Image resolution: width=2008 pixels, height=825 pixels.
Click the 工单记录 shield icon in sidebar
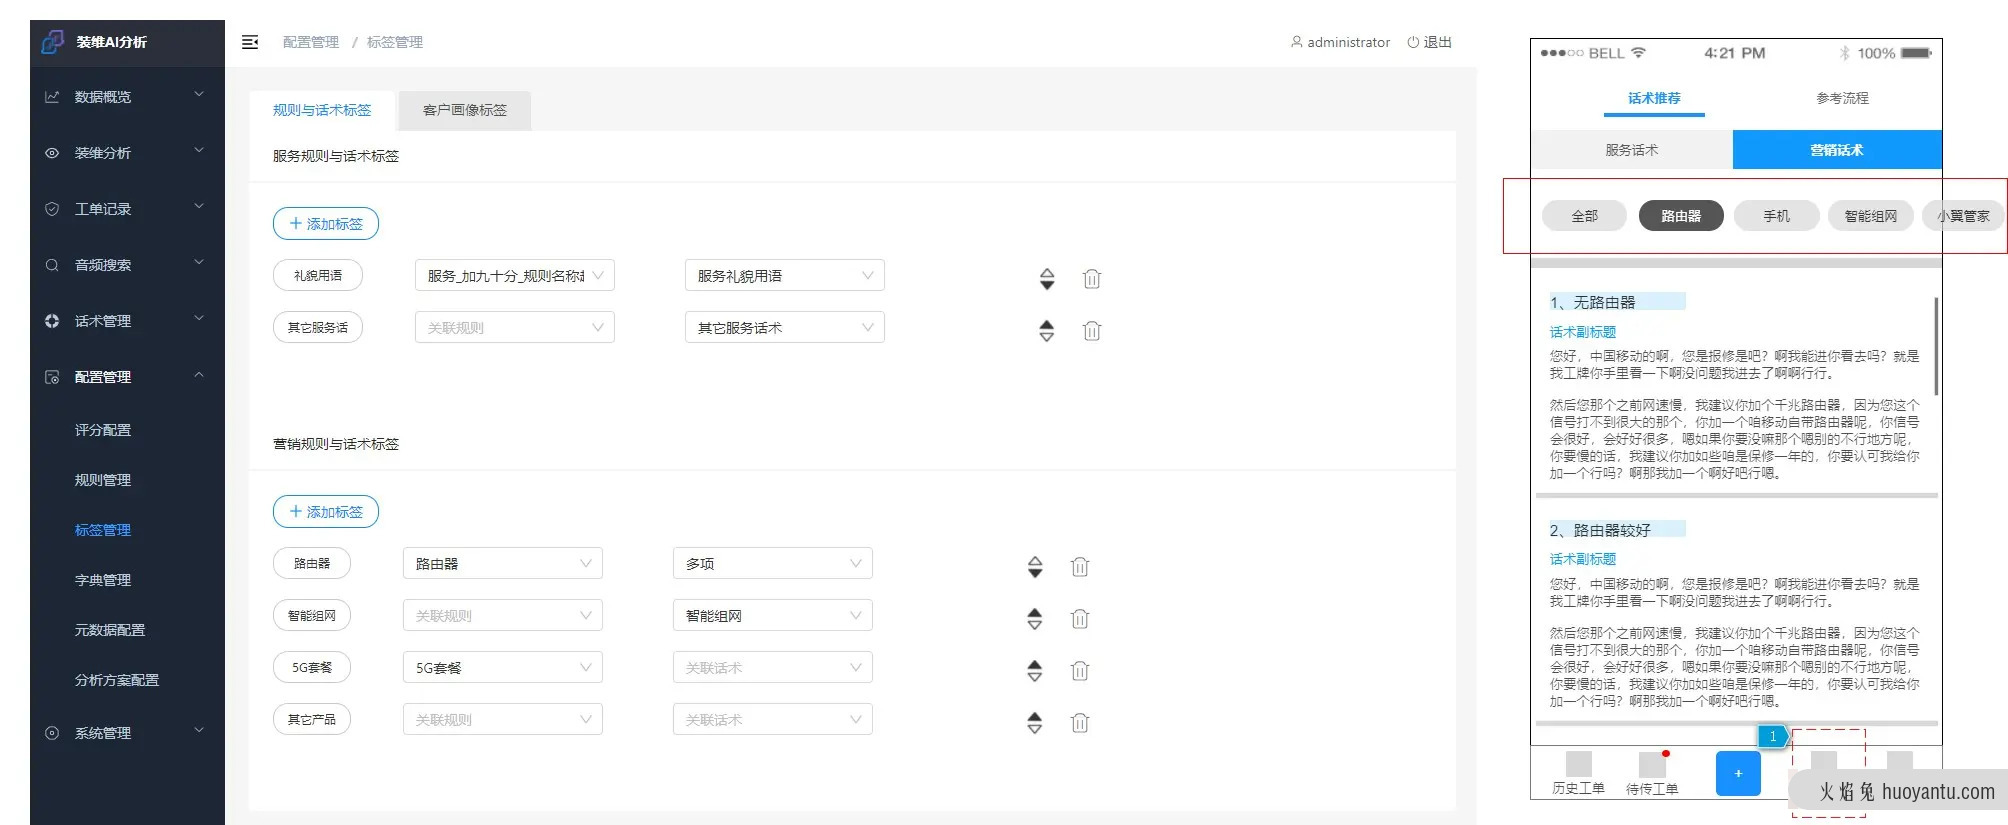[x=52, y=209]
